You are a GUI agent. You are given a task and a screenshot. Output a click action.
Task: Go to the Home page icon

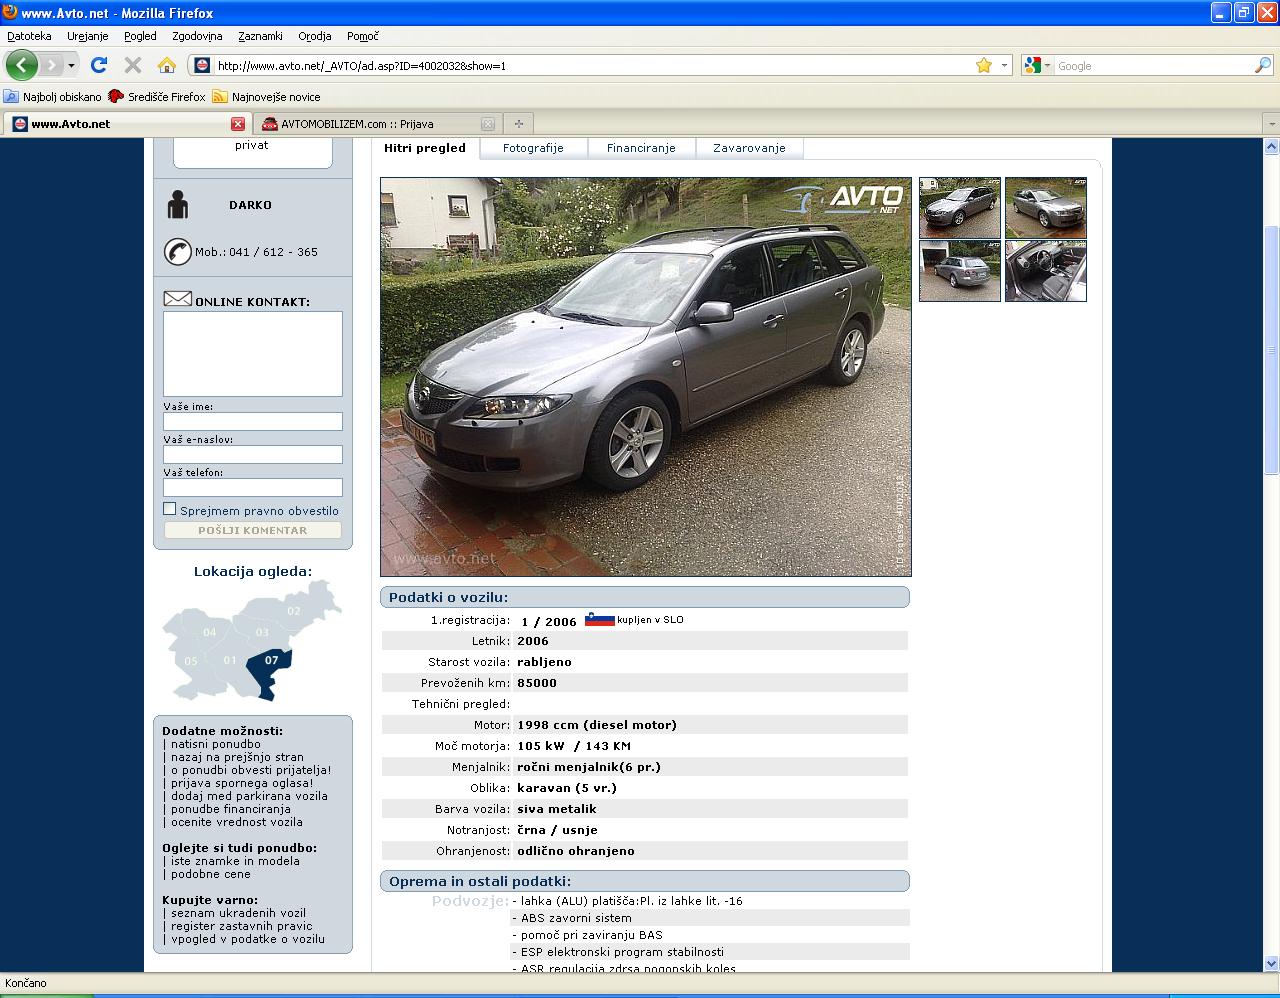click(166, 65)
